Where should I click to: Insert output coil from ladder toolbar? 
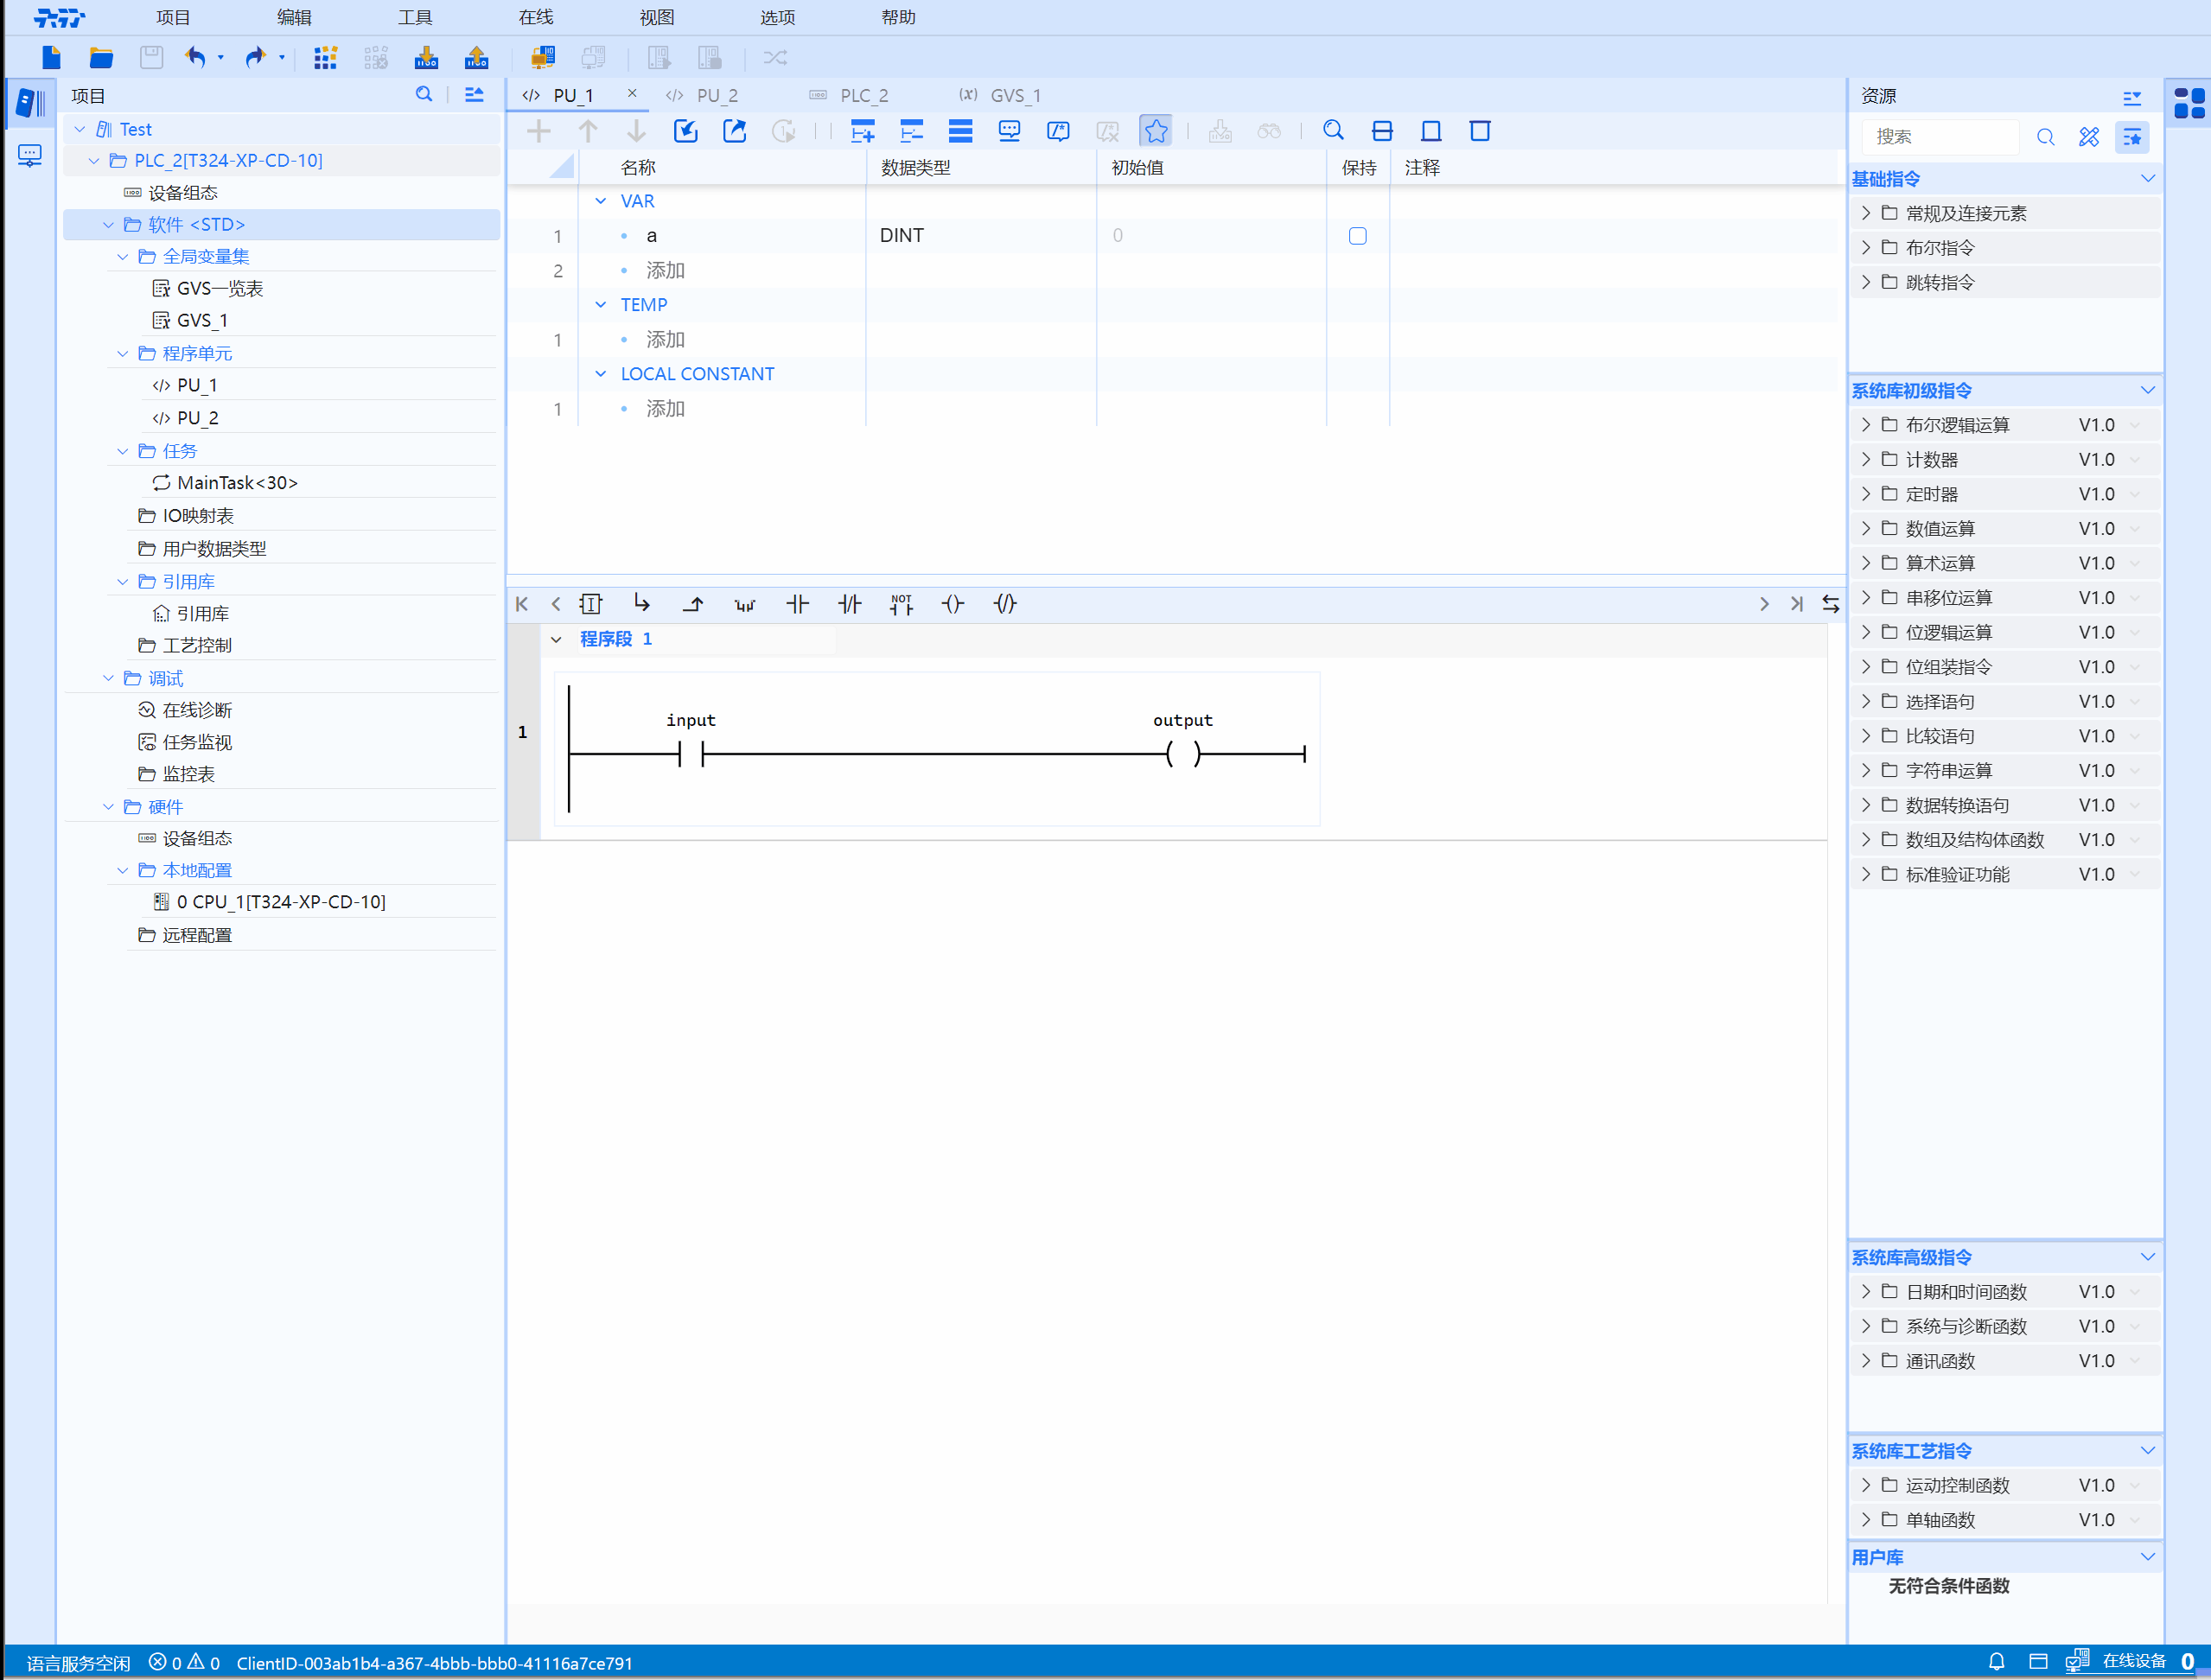pos(953,604)
